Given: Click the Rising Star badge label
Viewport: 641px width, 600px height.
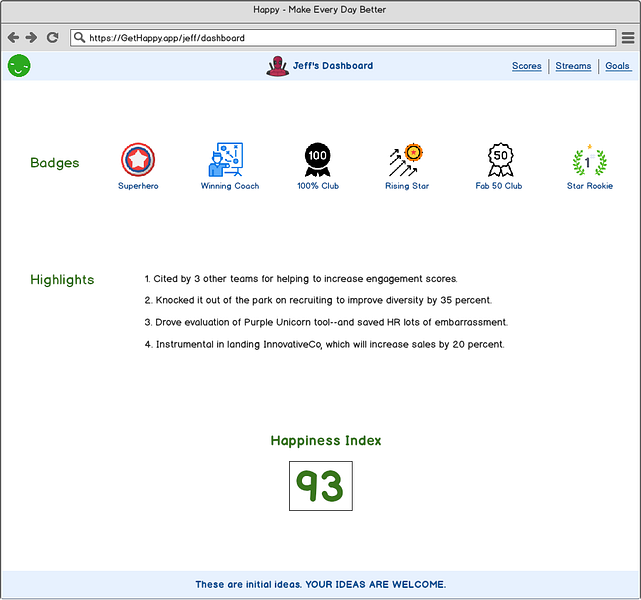Looking at the screenshot, I should 407,186.
